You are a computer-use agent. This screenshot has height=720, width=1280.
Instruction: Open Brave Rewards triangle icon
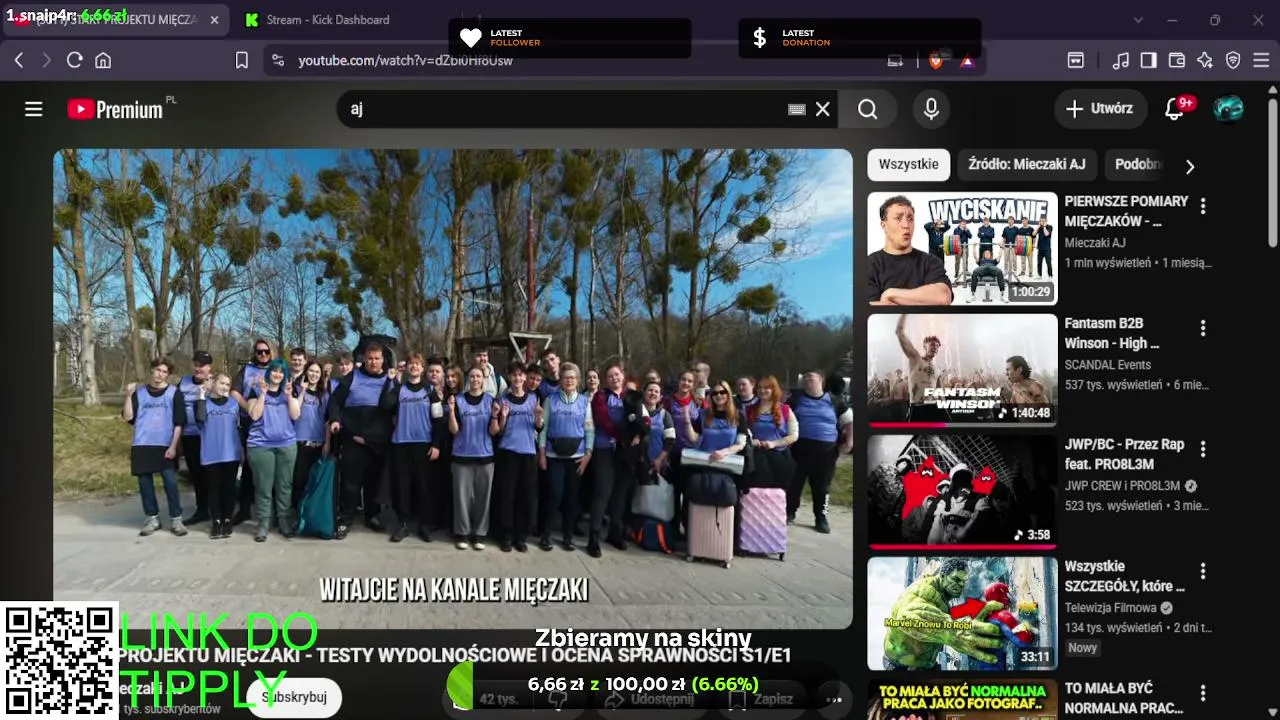967,61
